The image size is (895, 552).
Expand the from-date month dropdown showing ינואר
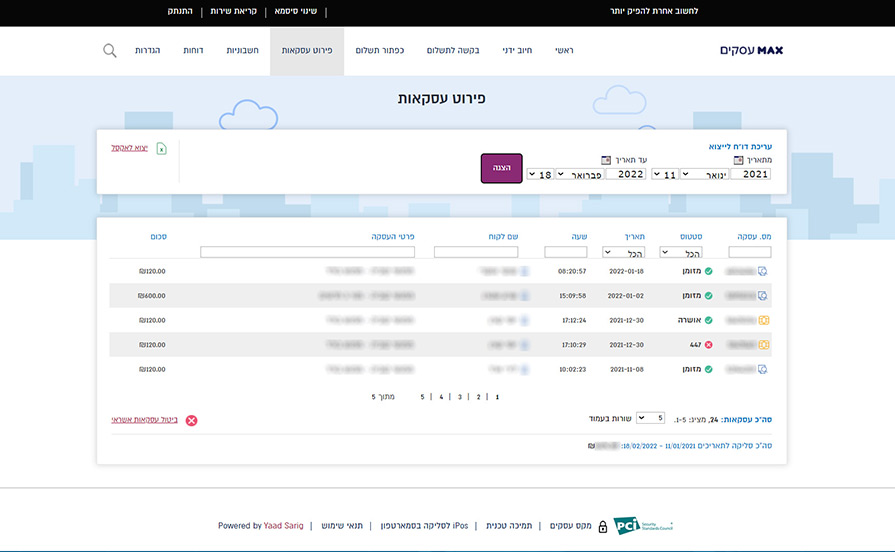pos(704,174)
